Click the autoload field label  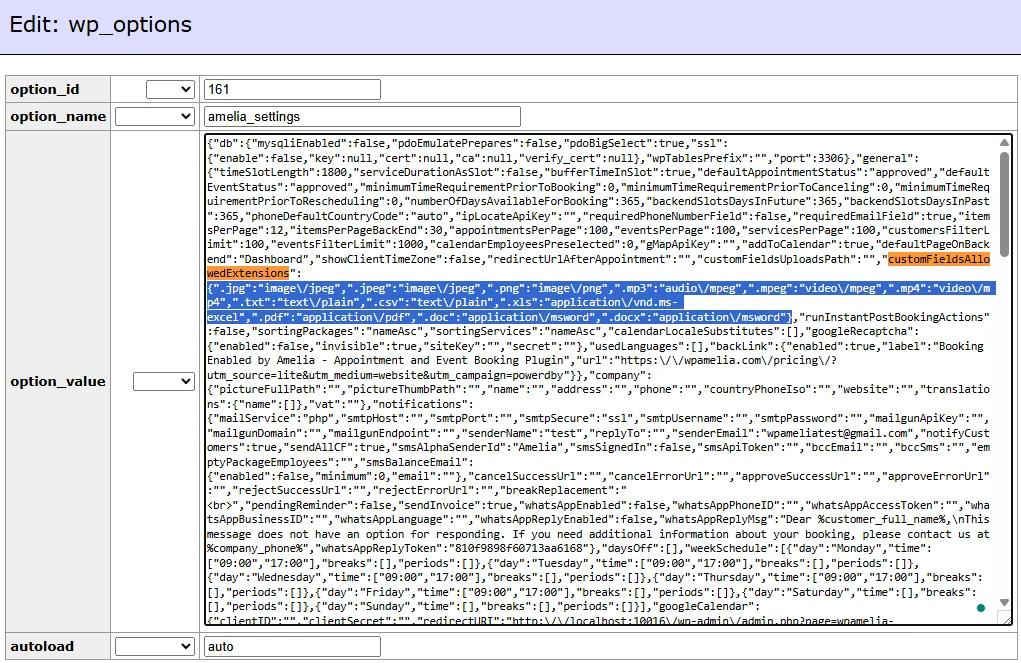click(42, 647)
